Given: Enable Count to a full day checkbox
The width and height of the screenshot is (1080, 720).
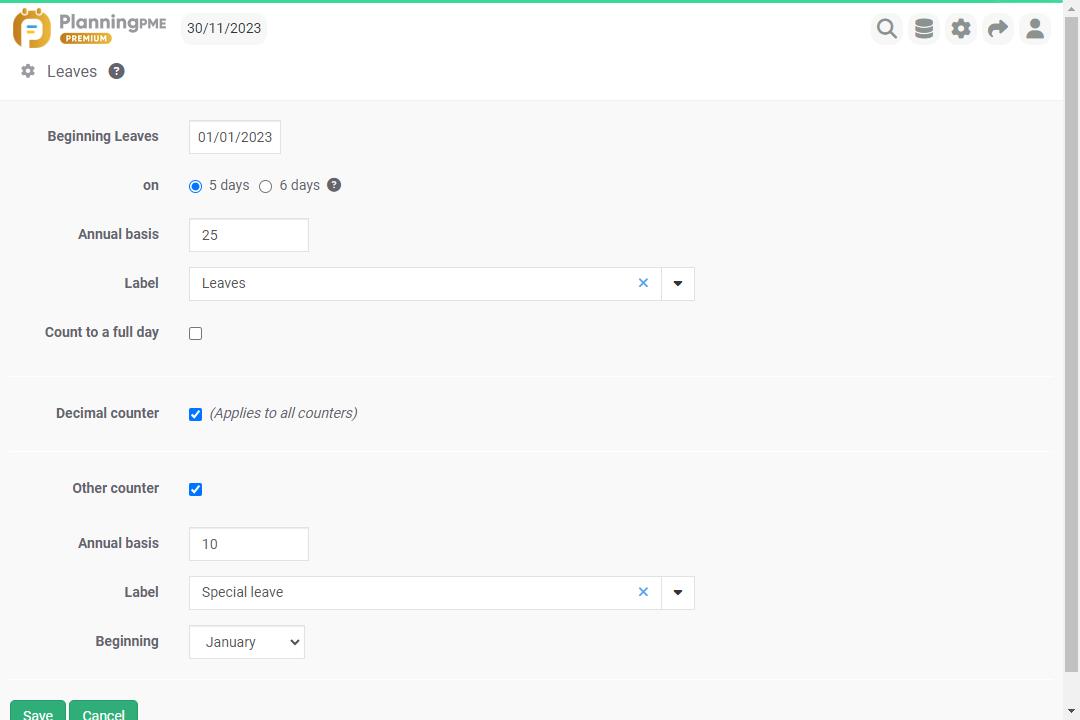Looking at the screenshot, I should [x=196, y=333].
